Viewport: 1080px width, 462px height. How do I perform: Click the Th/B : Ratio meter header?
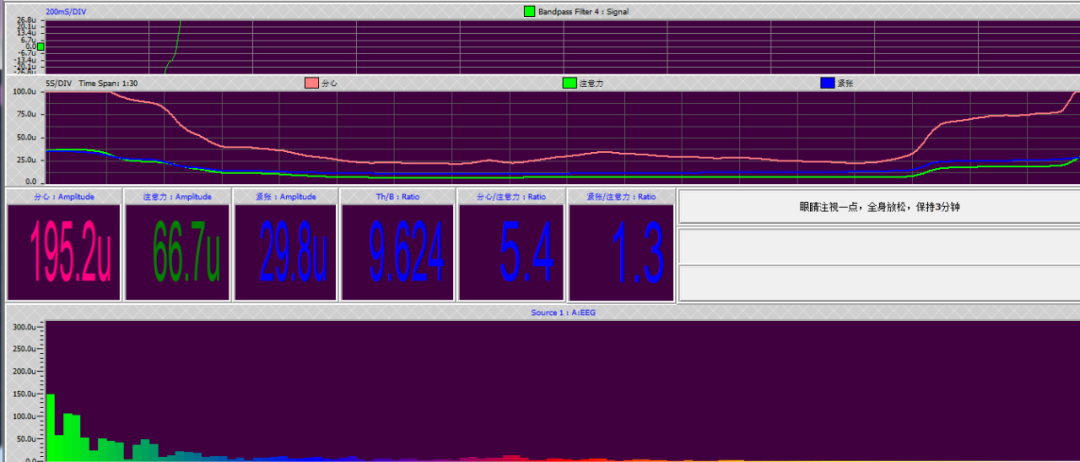coord(397,197)
